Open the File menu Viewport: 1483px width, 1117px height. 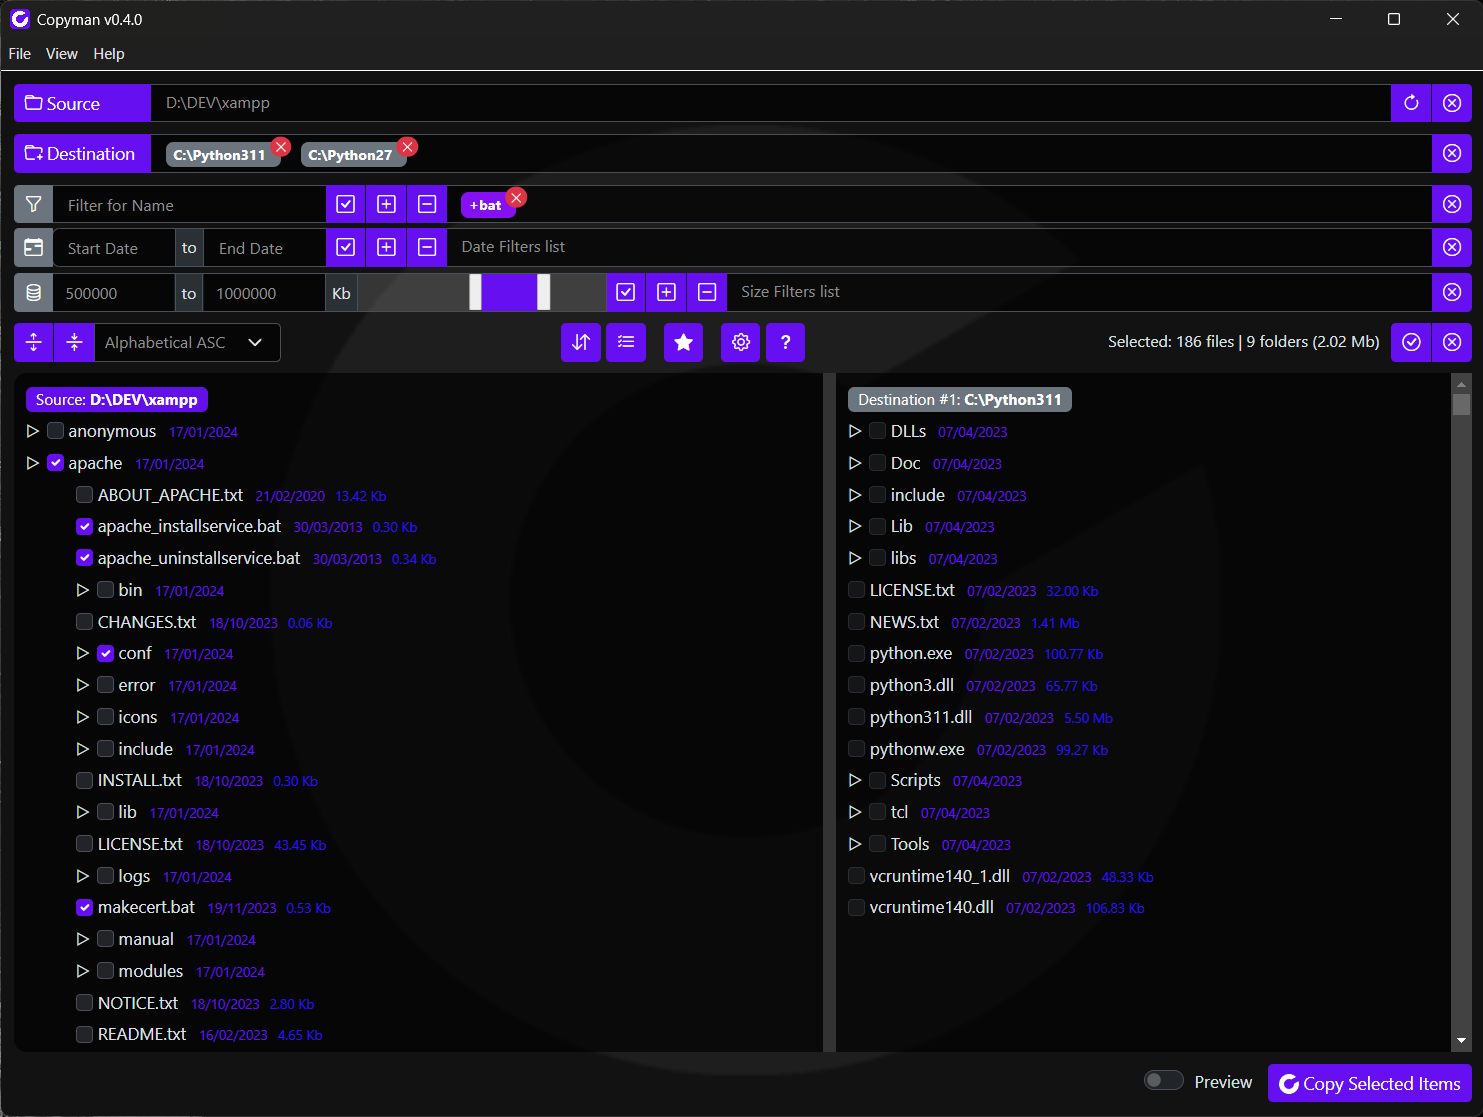(x=19, y=54)
